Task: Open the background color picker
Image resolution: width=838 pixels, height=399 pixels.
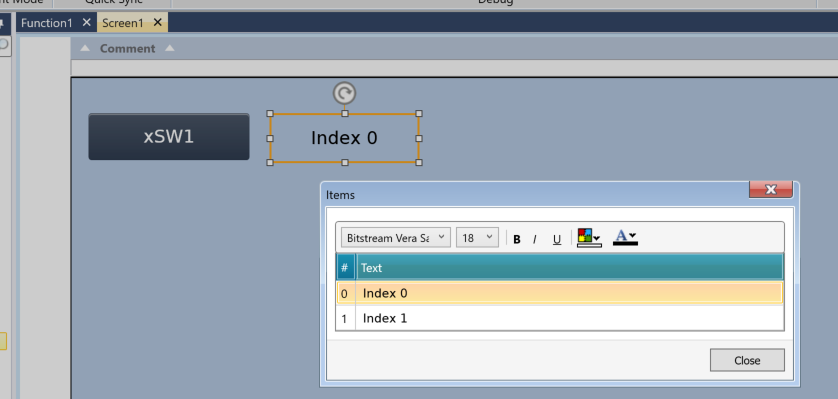Action: [589, 238]
